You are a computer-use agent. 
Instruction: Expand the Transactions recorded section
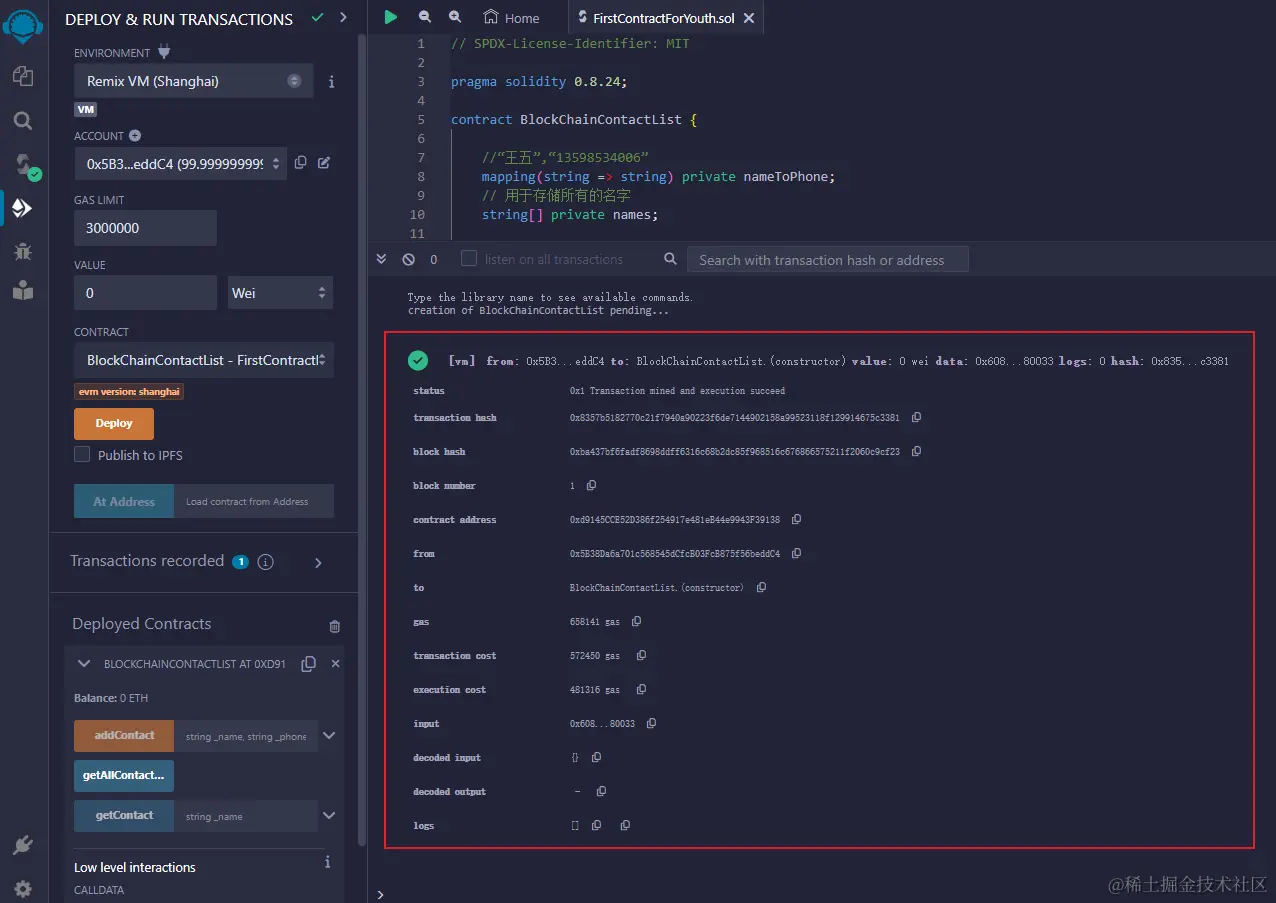(318, 563)
